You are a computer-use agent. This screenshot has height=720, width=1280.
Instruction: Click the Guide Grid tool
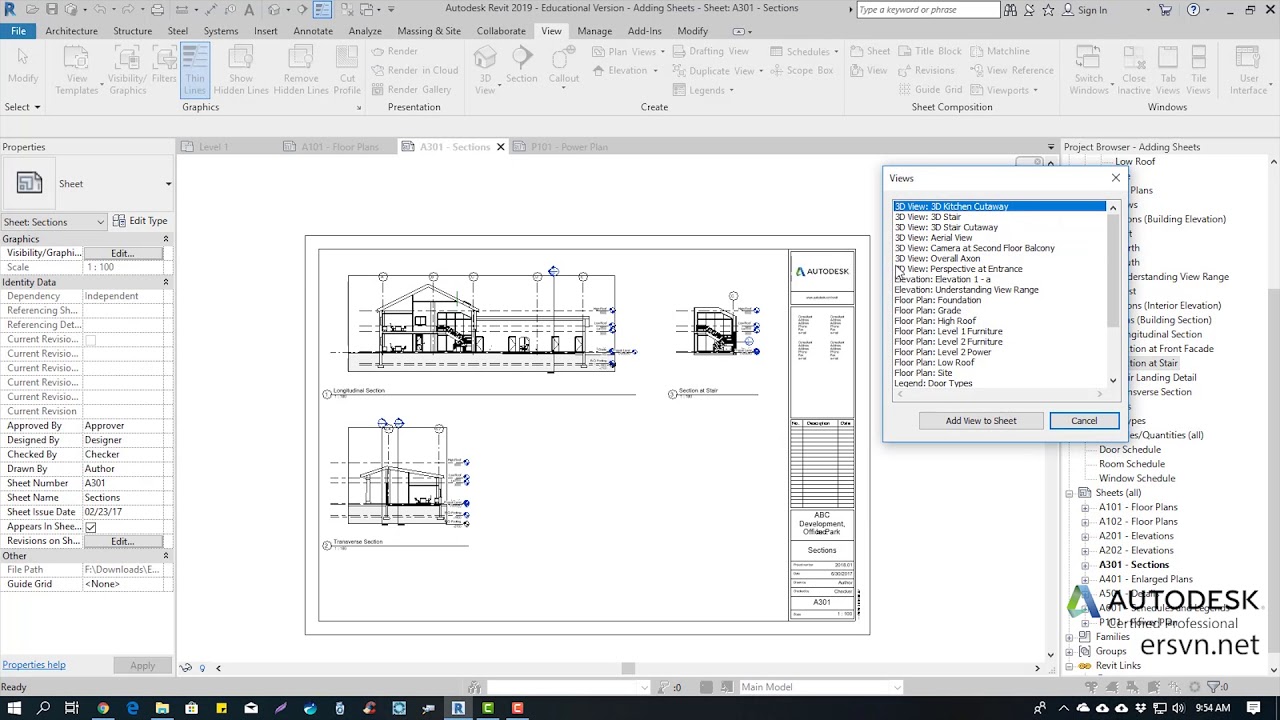[930, 90]
